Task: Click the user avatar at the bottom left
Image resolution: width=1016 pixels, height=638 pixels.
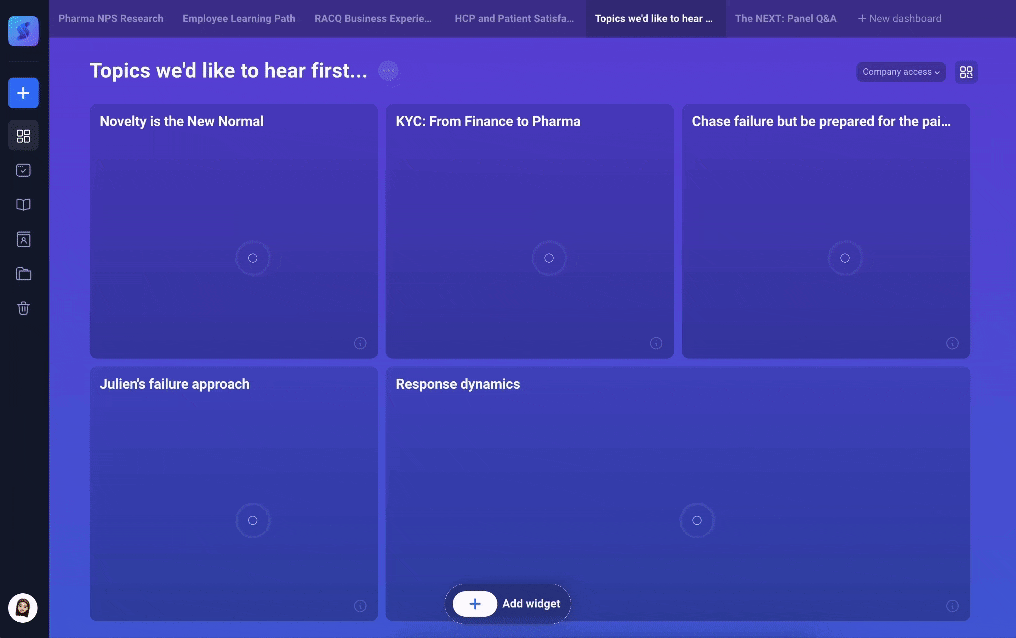Action: (x=23, y=607)
